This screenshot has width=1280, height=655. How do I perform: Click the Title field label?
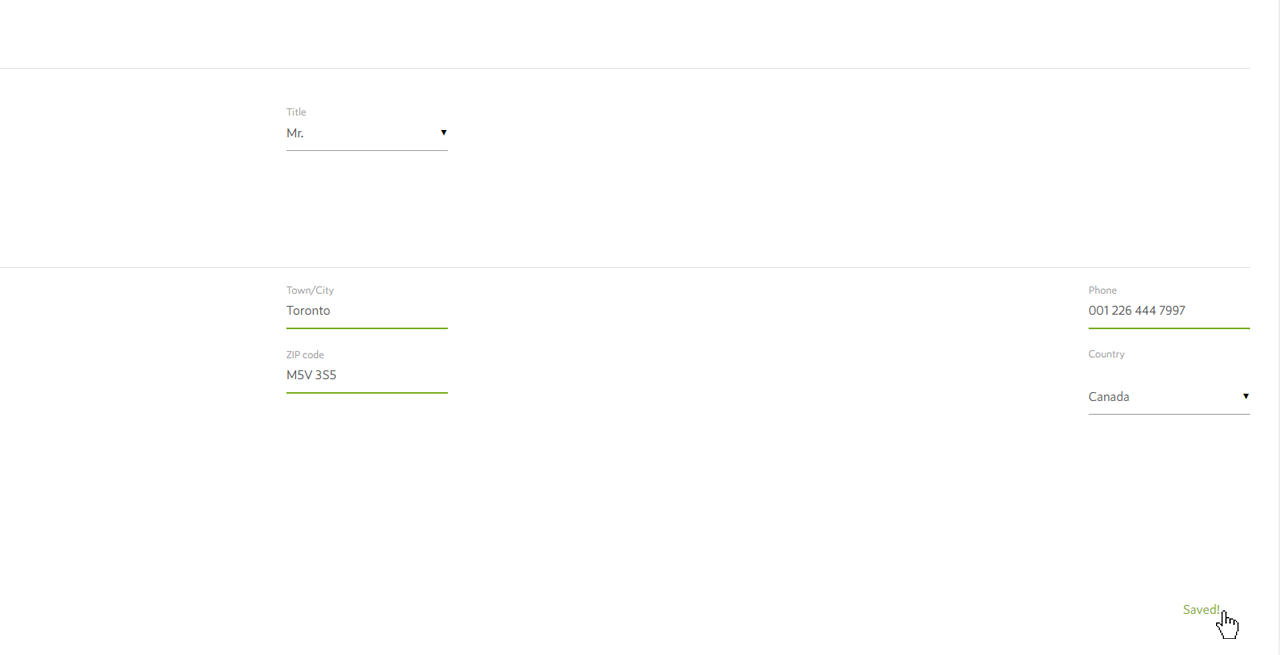[x=296, y=112]
